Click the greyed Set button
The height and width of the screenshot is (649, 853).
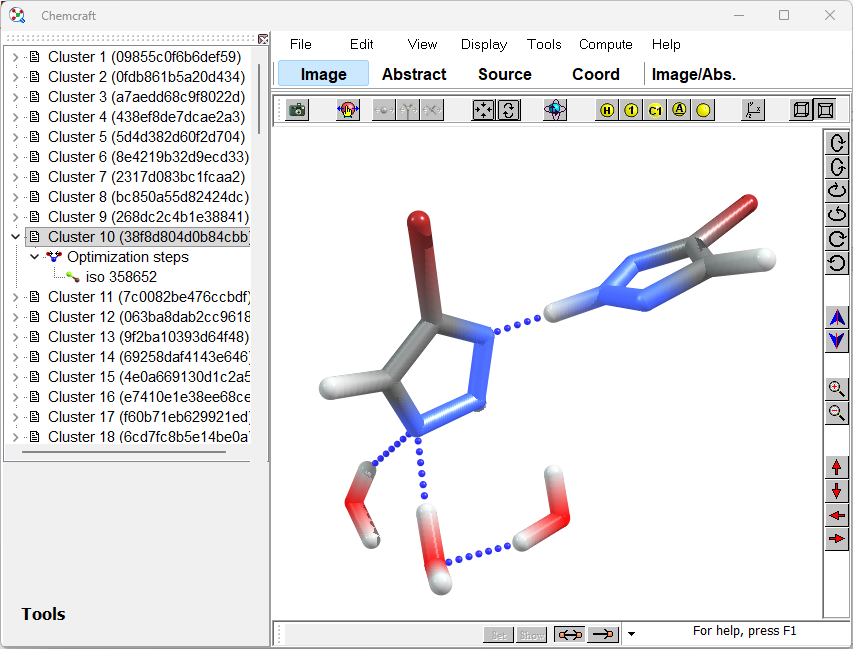[x=499, y=635]
